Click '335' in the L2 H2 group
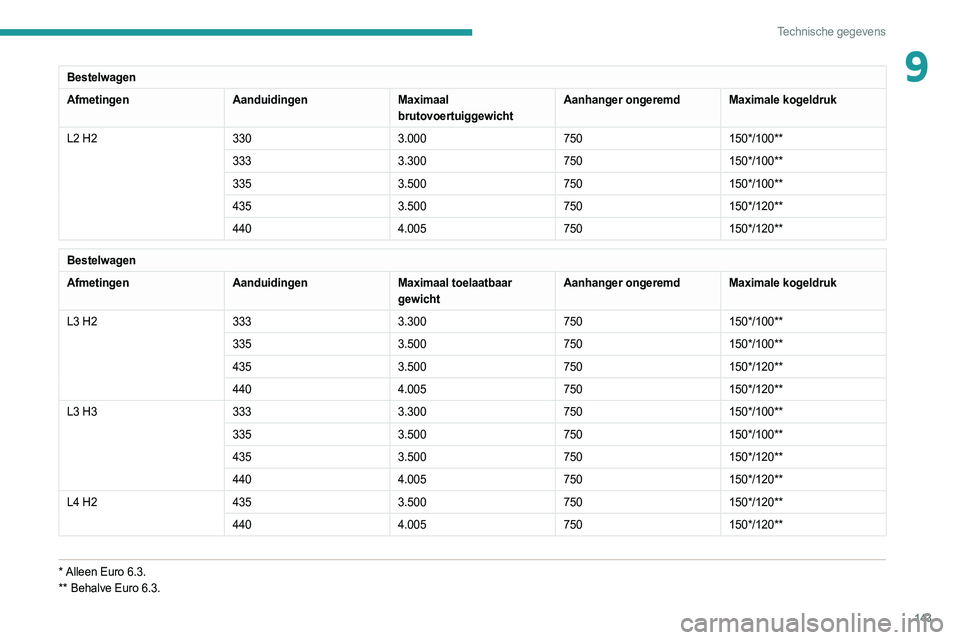 click(242, 184)
